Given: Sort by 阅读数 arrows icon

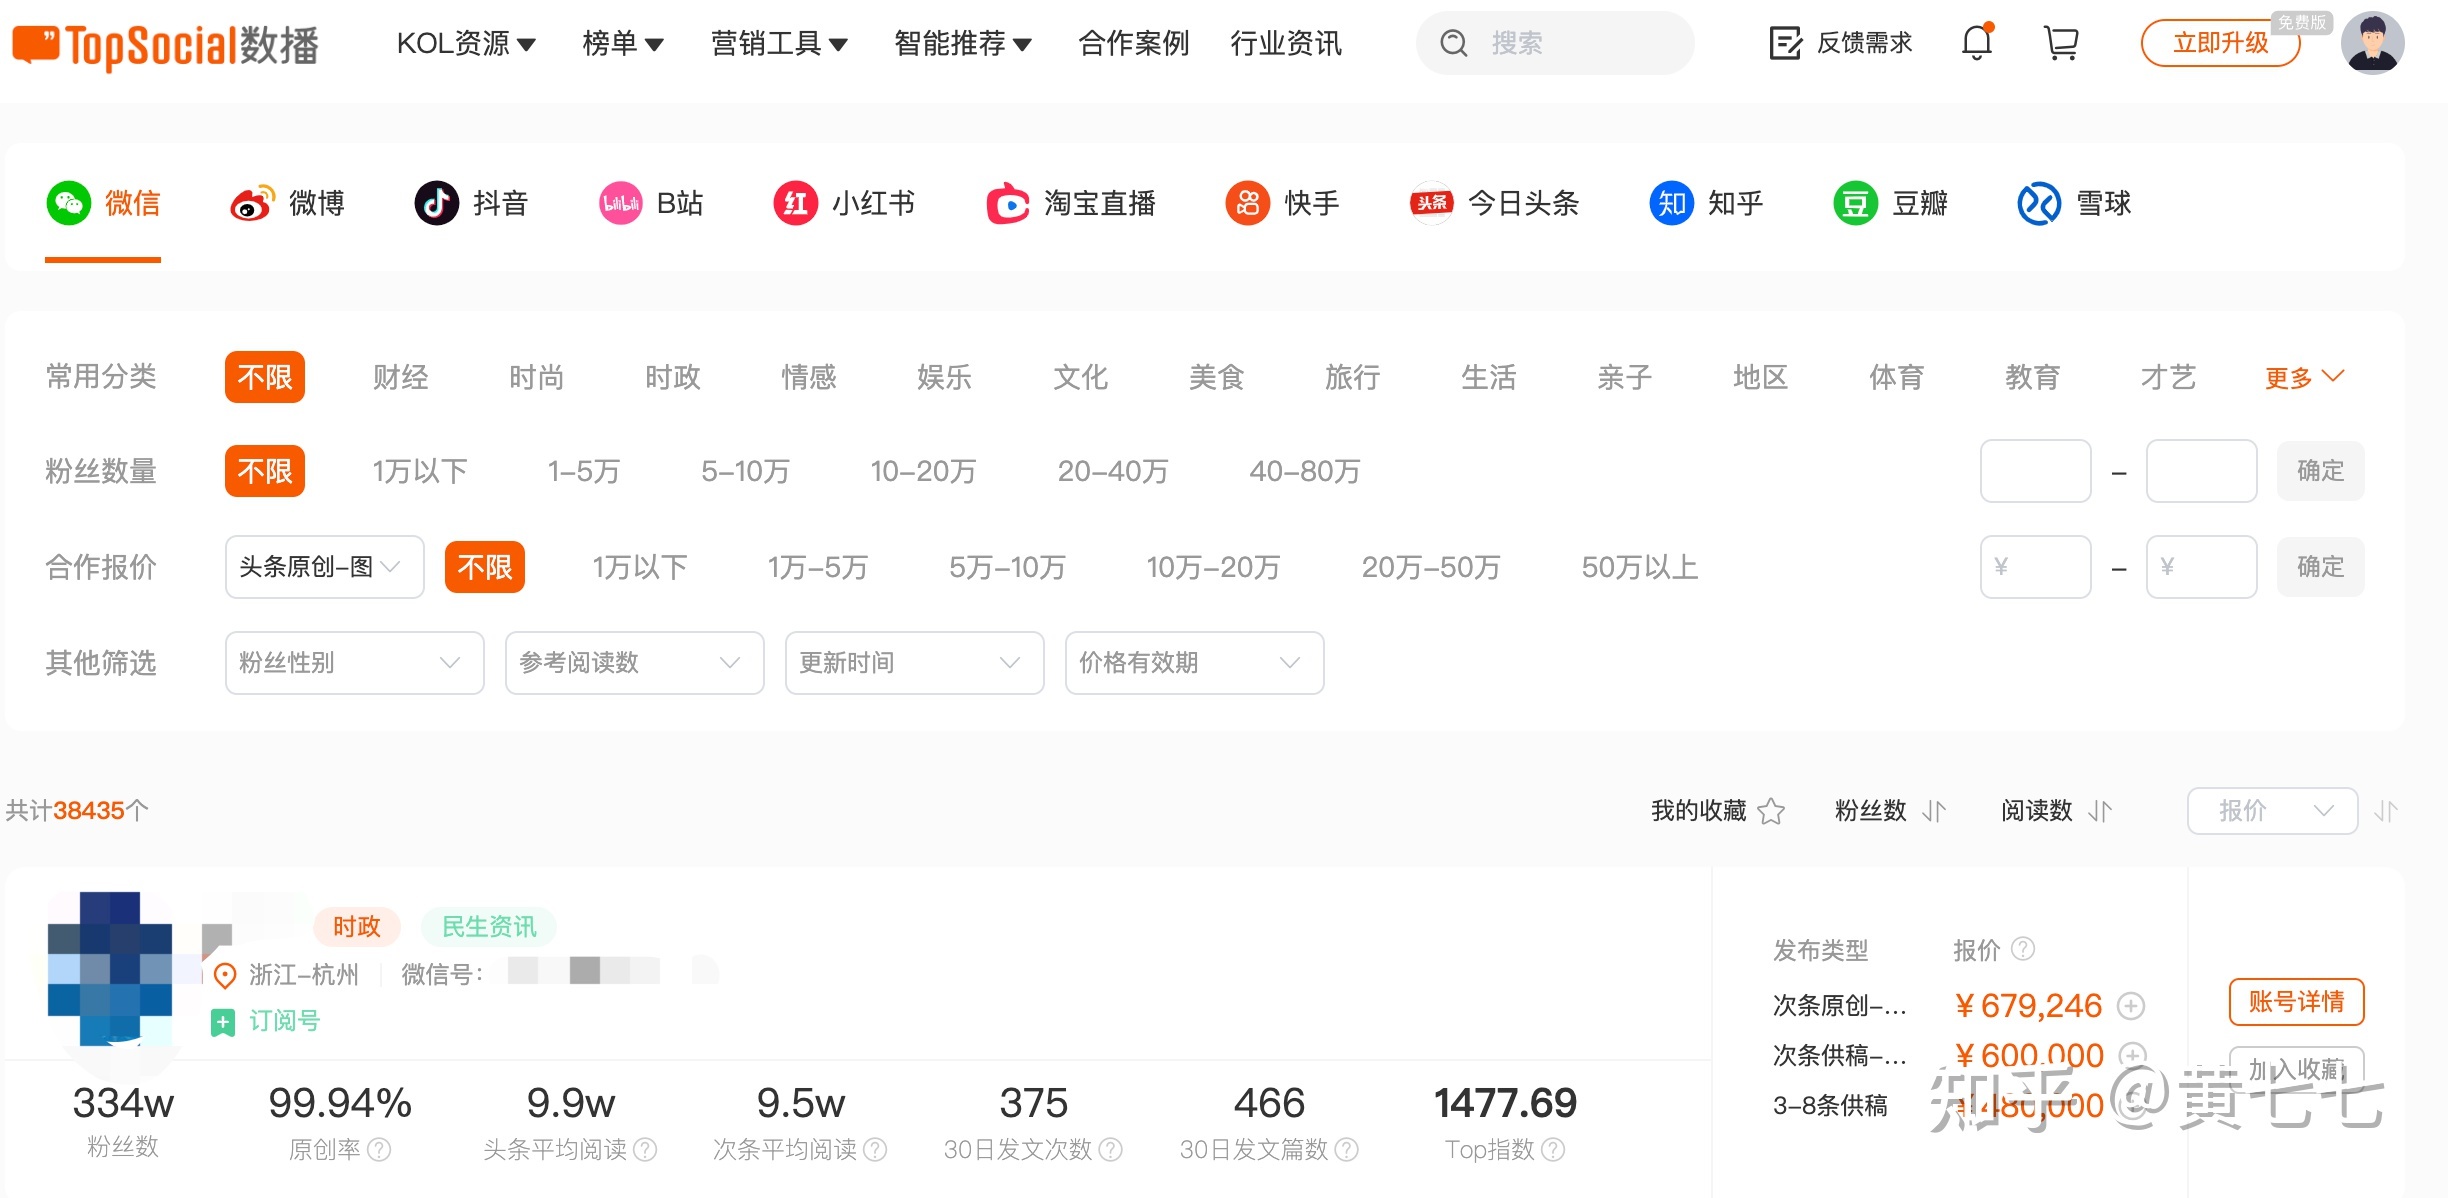Looking at the screenshot, I should [2100, 811].
